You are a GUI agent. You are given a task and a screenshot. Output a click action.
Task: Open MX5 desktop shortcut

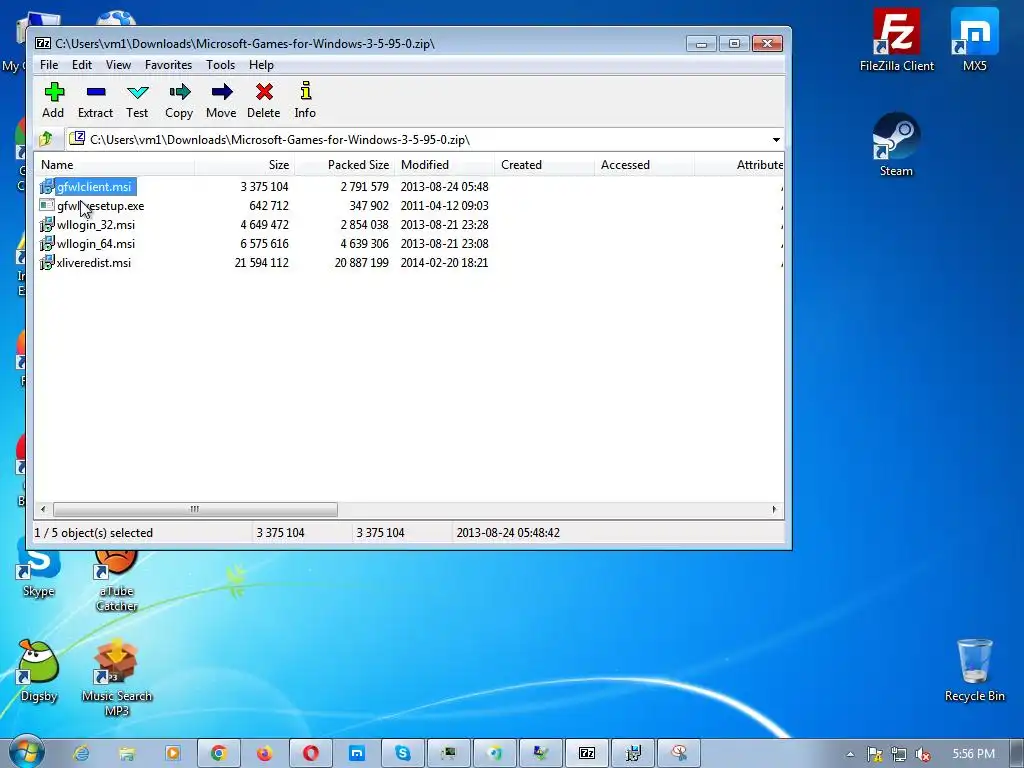[974, 40]
